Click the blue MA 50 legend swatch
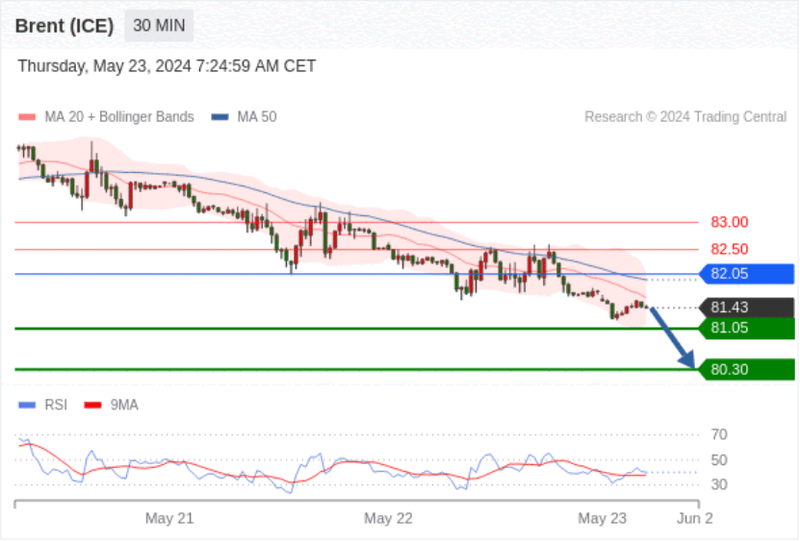 tap(220, 117)
